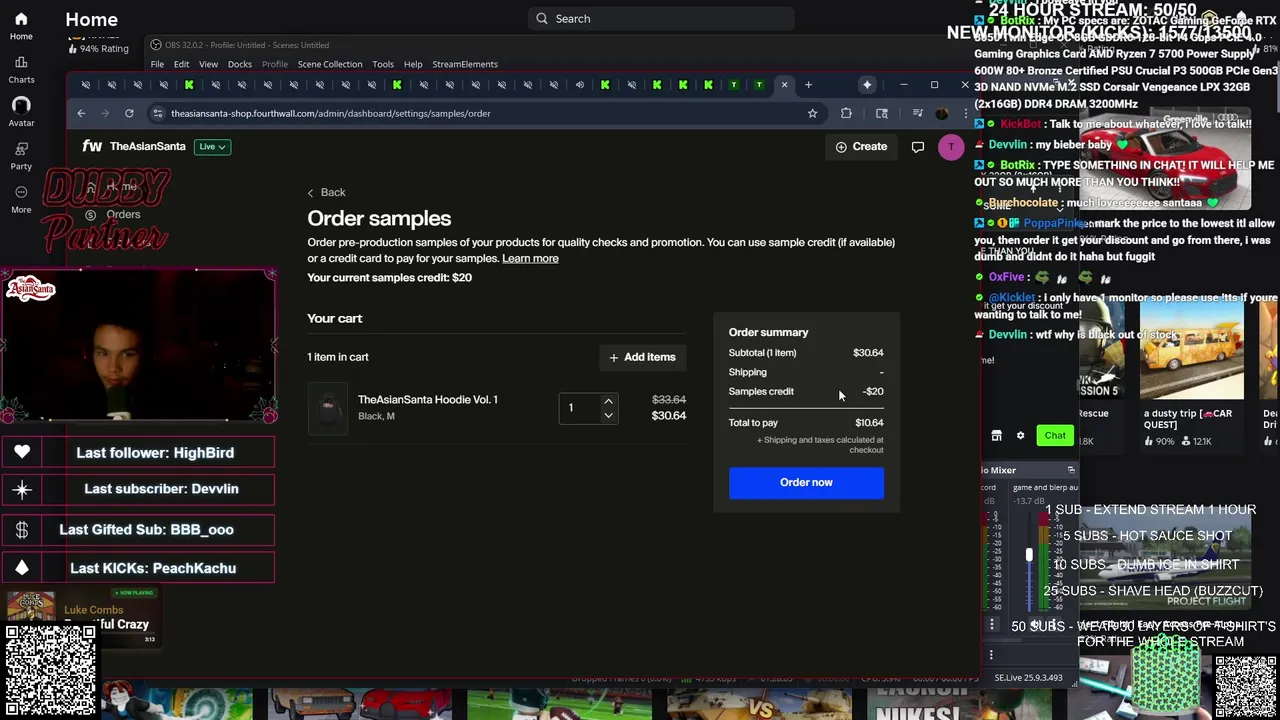Open the store icon beside Chat
1280x720 pixels.
point(996,435)
